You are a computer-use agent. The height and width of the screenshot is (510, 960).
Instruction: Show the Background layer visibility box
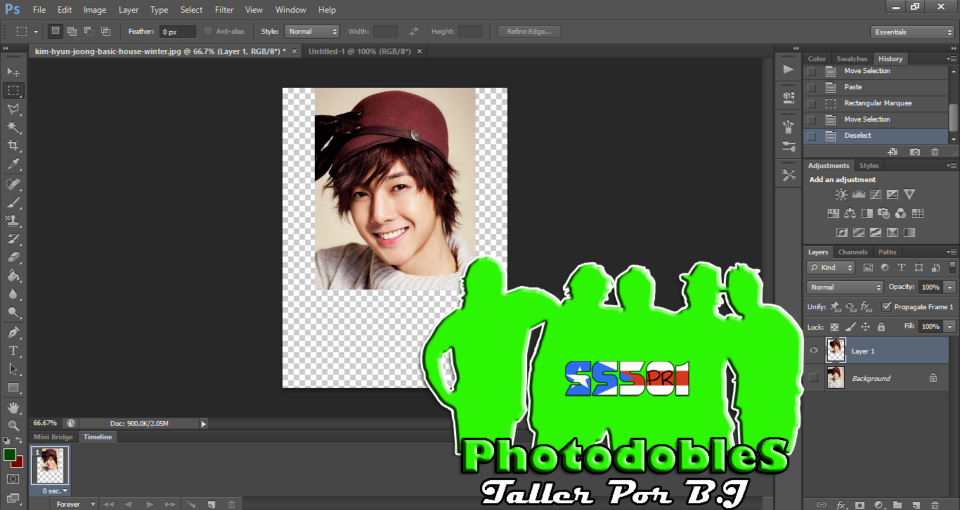click(814, 378)
